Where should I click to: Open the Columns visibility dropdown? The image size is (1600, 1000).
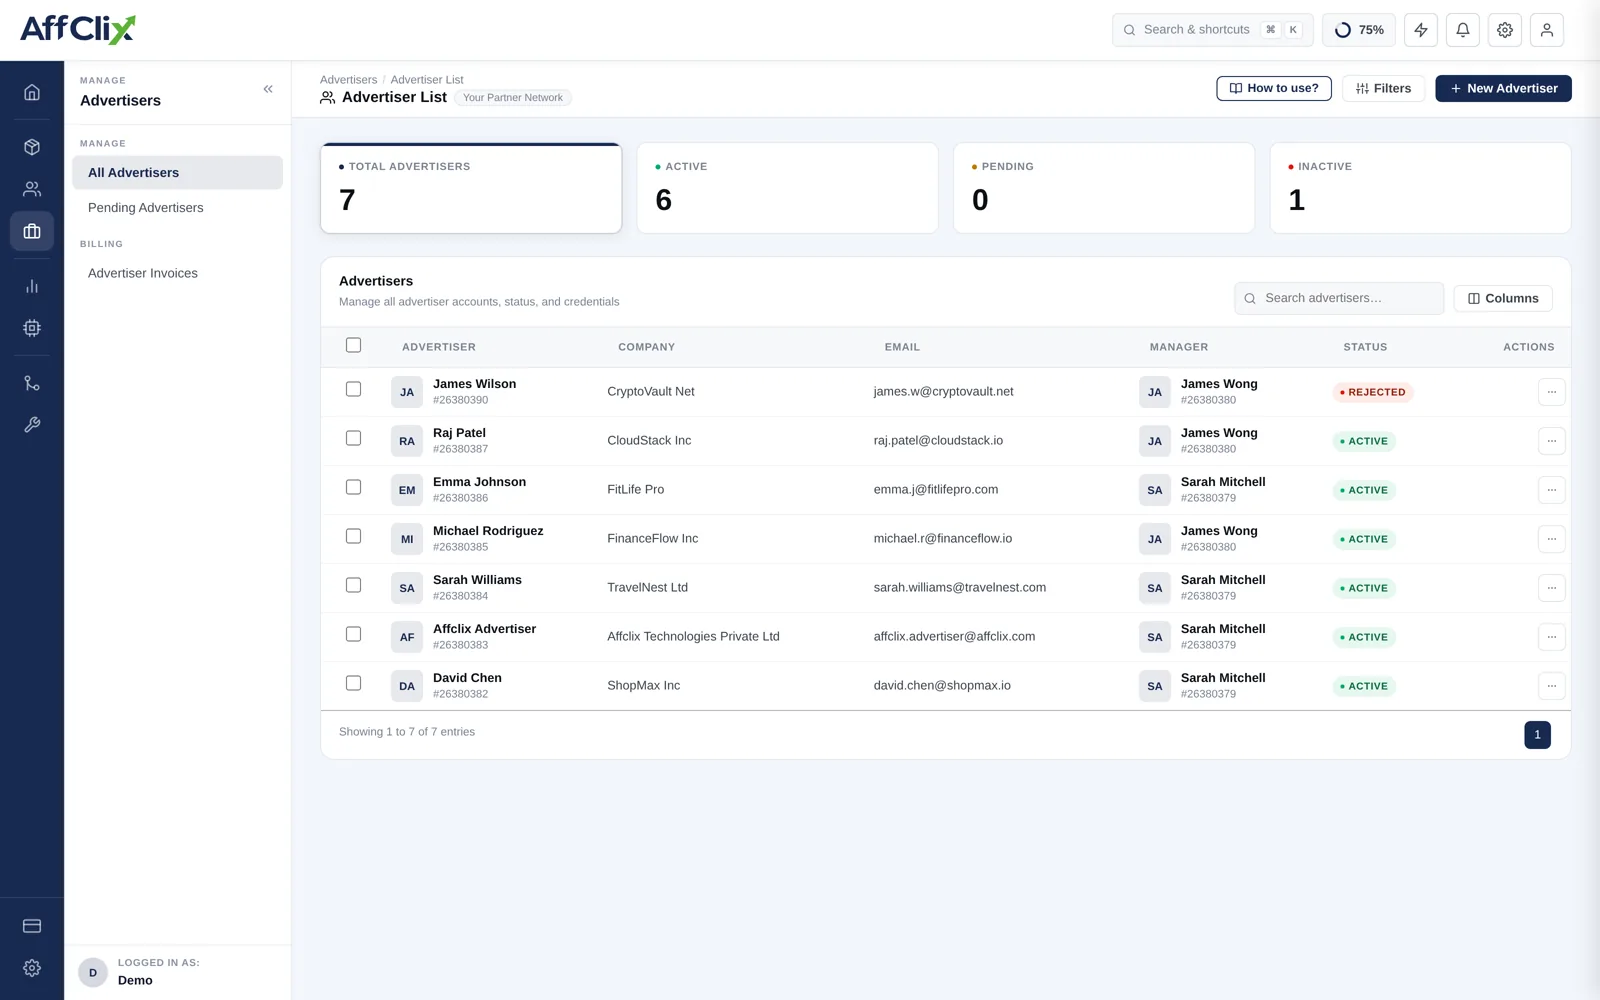point(1503,298)
